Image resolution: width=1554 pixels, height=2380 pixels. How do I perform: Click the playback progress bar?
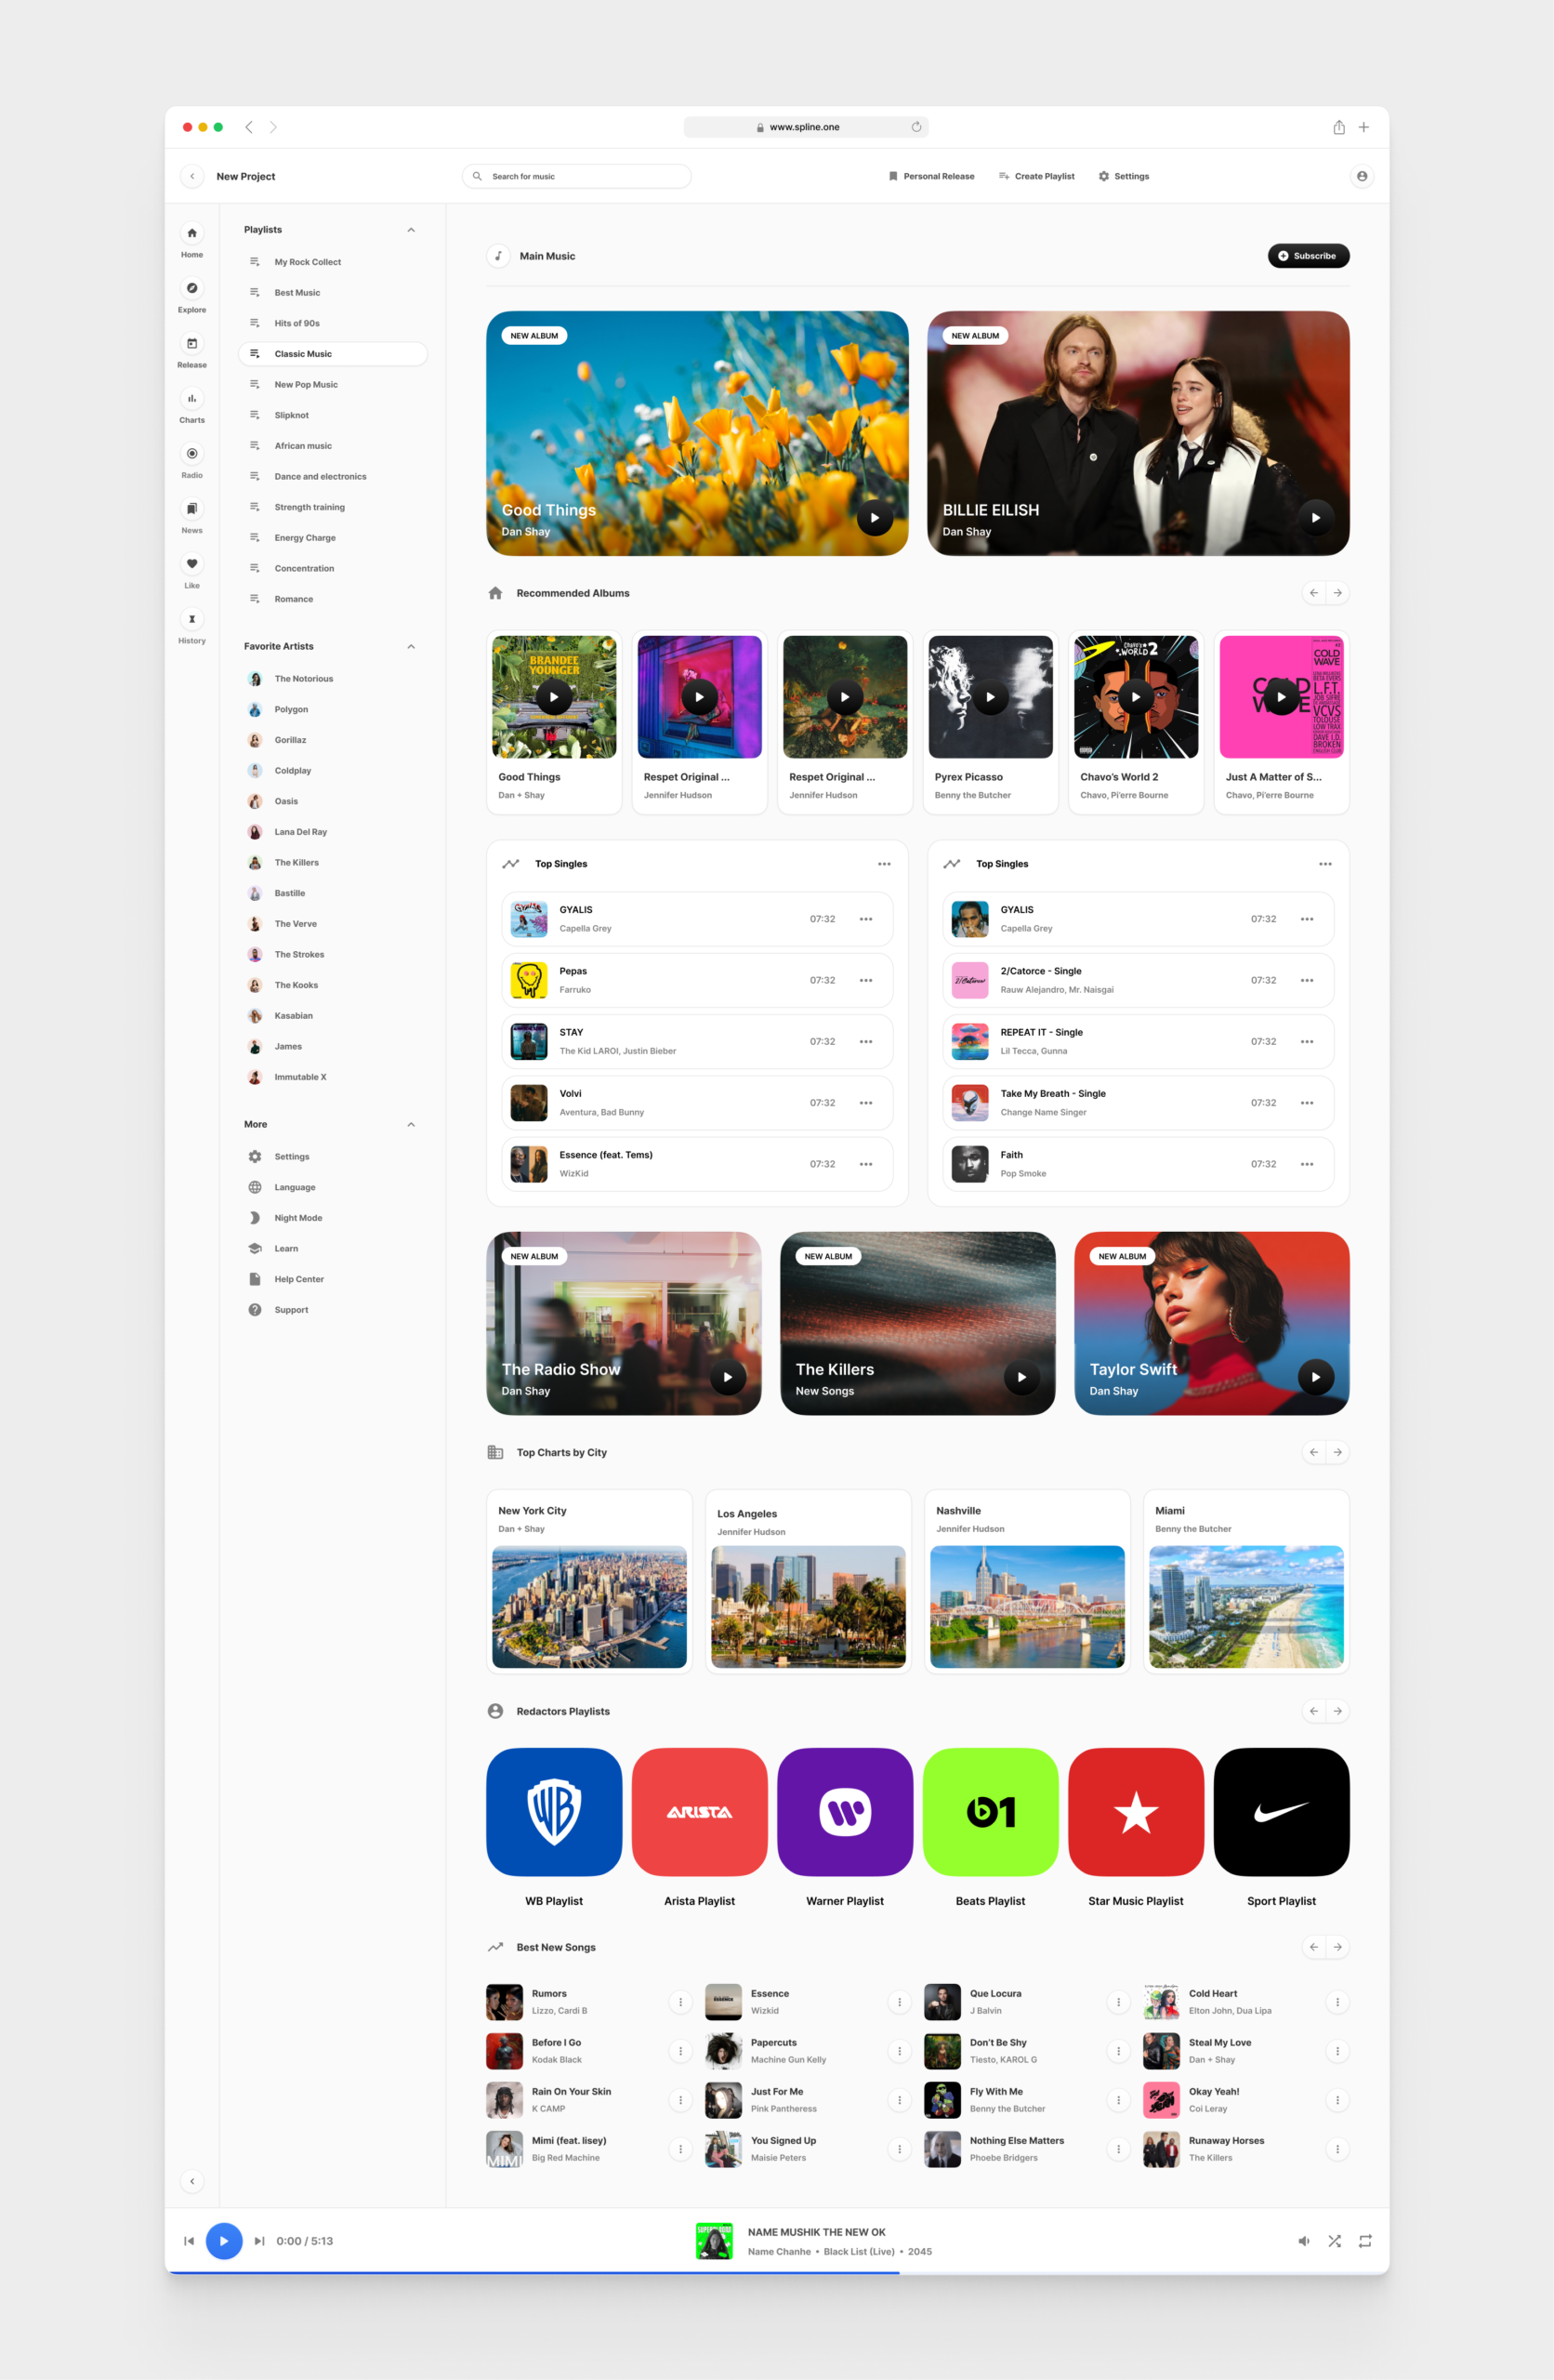tap(777, 2273)
